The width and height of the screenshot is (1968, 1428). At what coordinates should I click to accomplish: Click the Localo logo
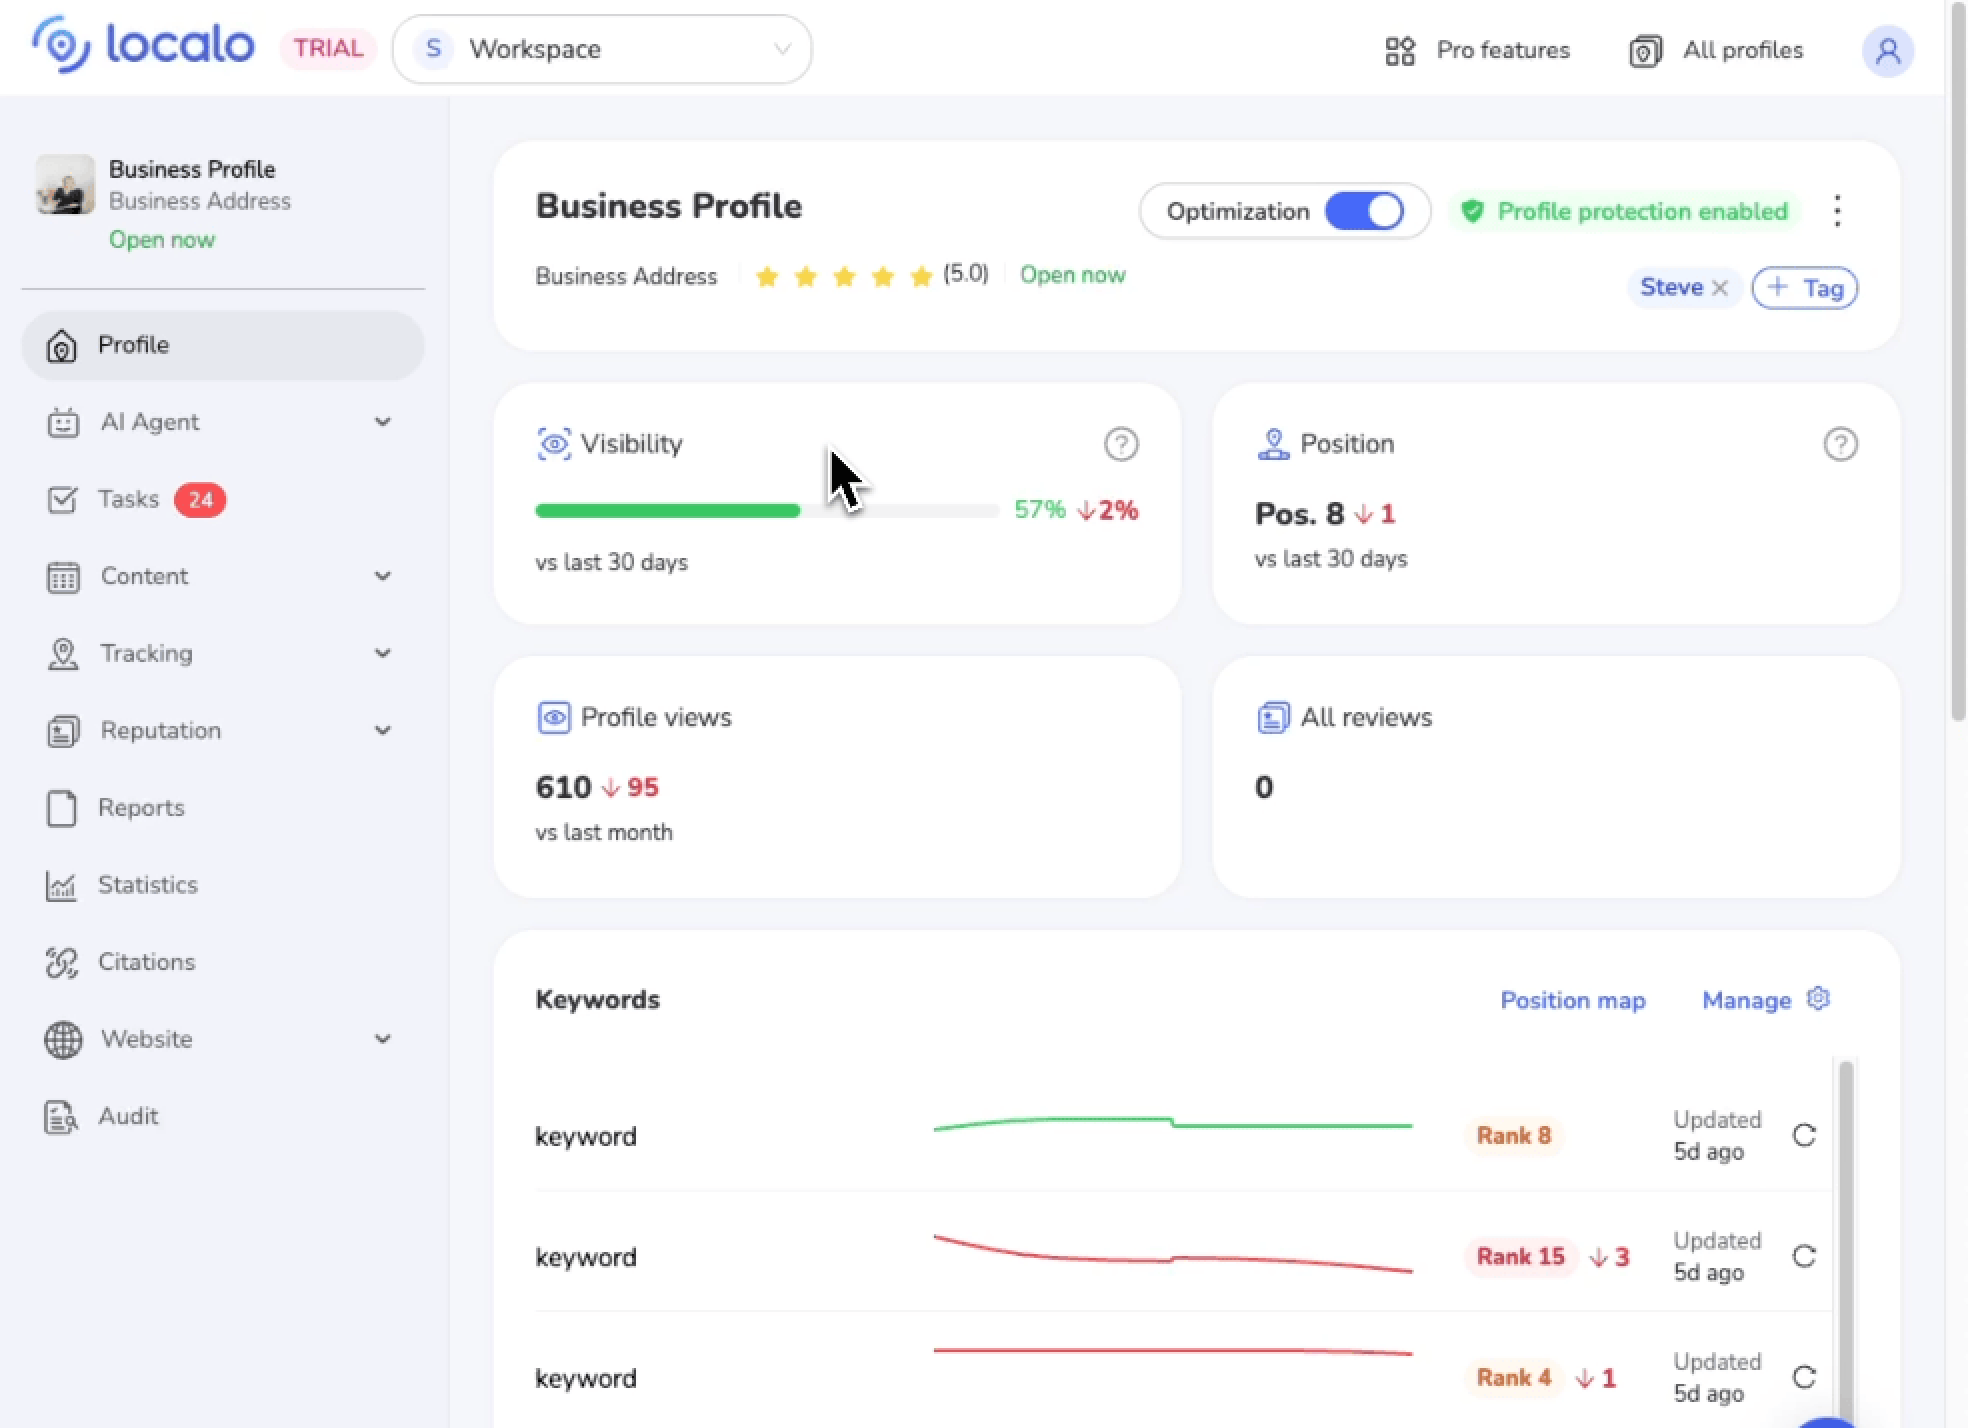143,46
